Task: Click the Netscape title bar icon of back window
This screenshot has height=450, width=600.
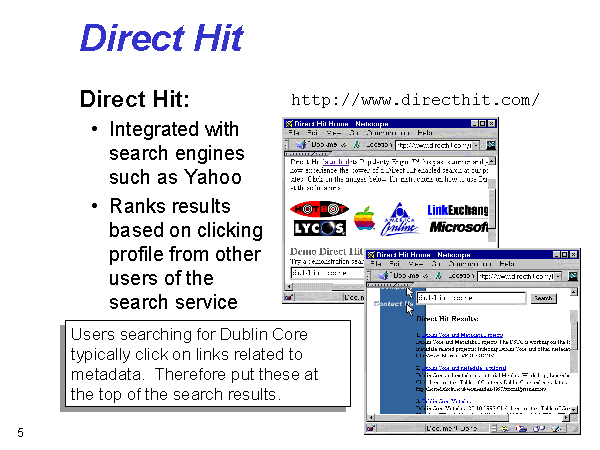Action: [x=289, y=123]
